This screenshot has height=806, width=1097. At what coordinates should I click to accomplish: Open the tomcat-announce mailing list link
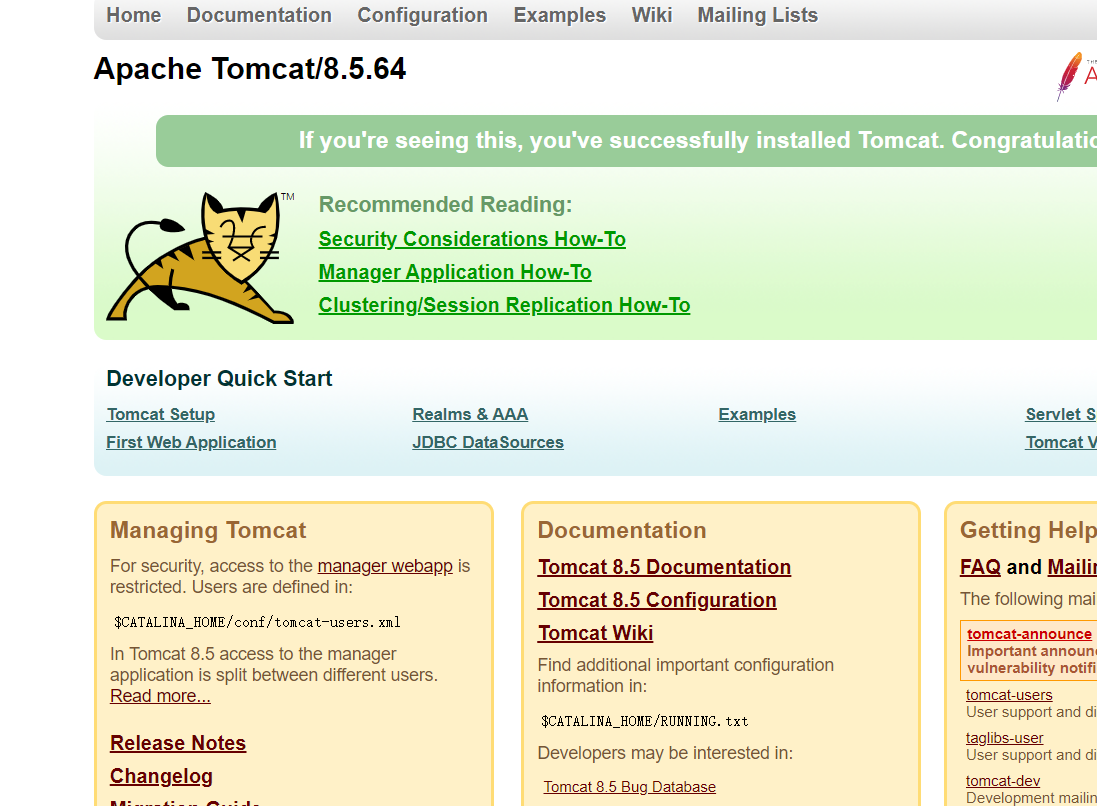coord(1029,634)
